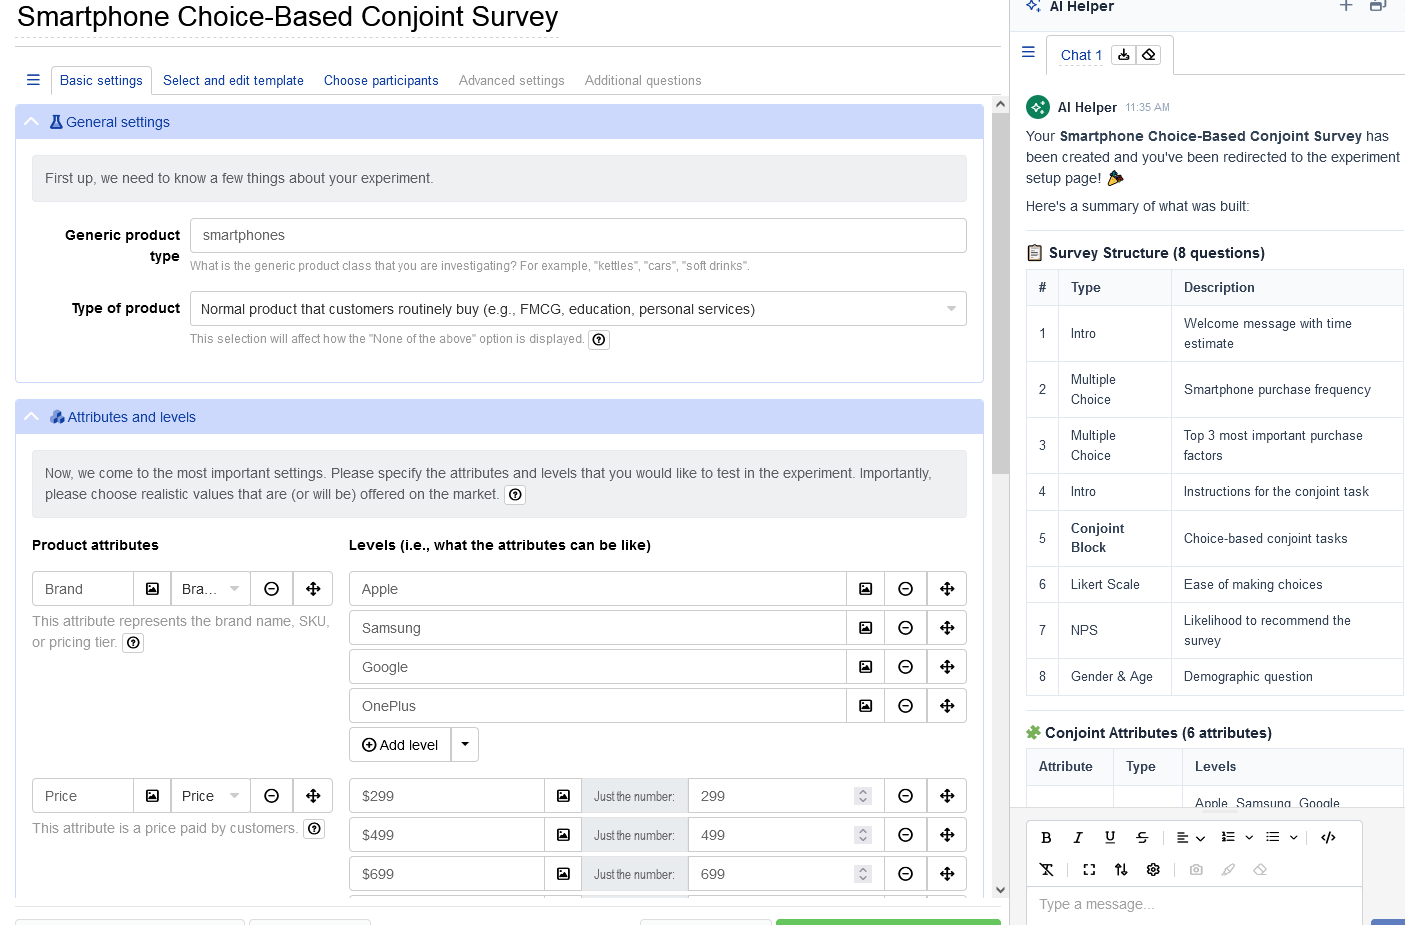The image size is (1405, 925).
Task: Show help for Price attribute description
Action: click(314, 829)
